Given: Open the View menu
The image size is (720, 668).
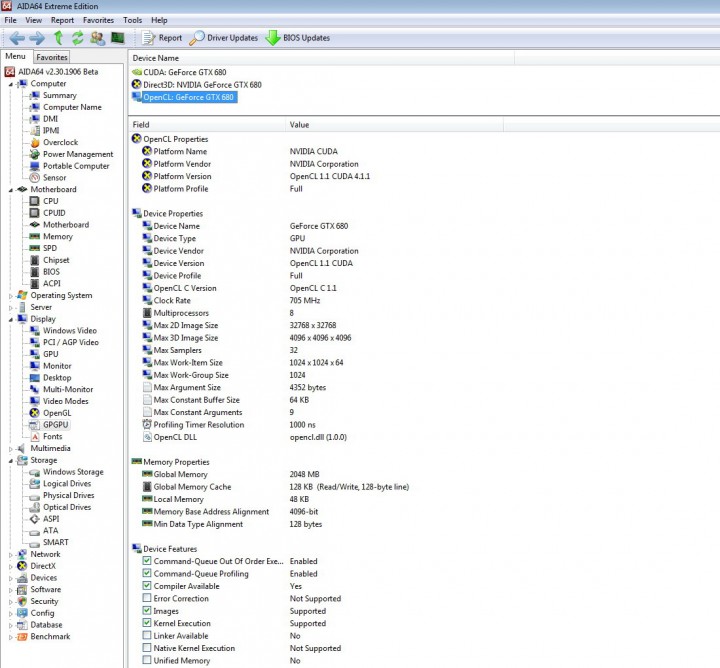Looking at the screenshot, I should point(33,20).
